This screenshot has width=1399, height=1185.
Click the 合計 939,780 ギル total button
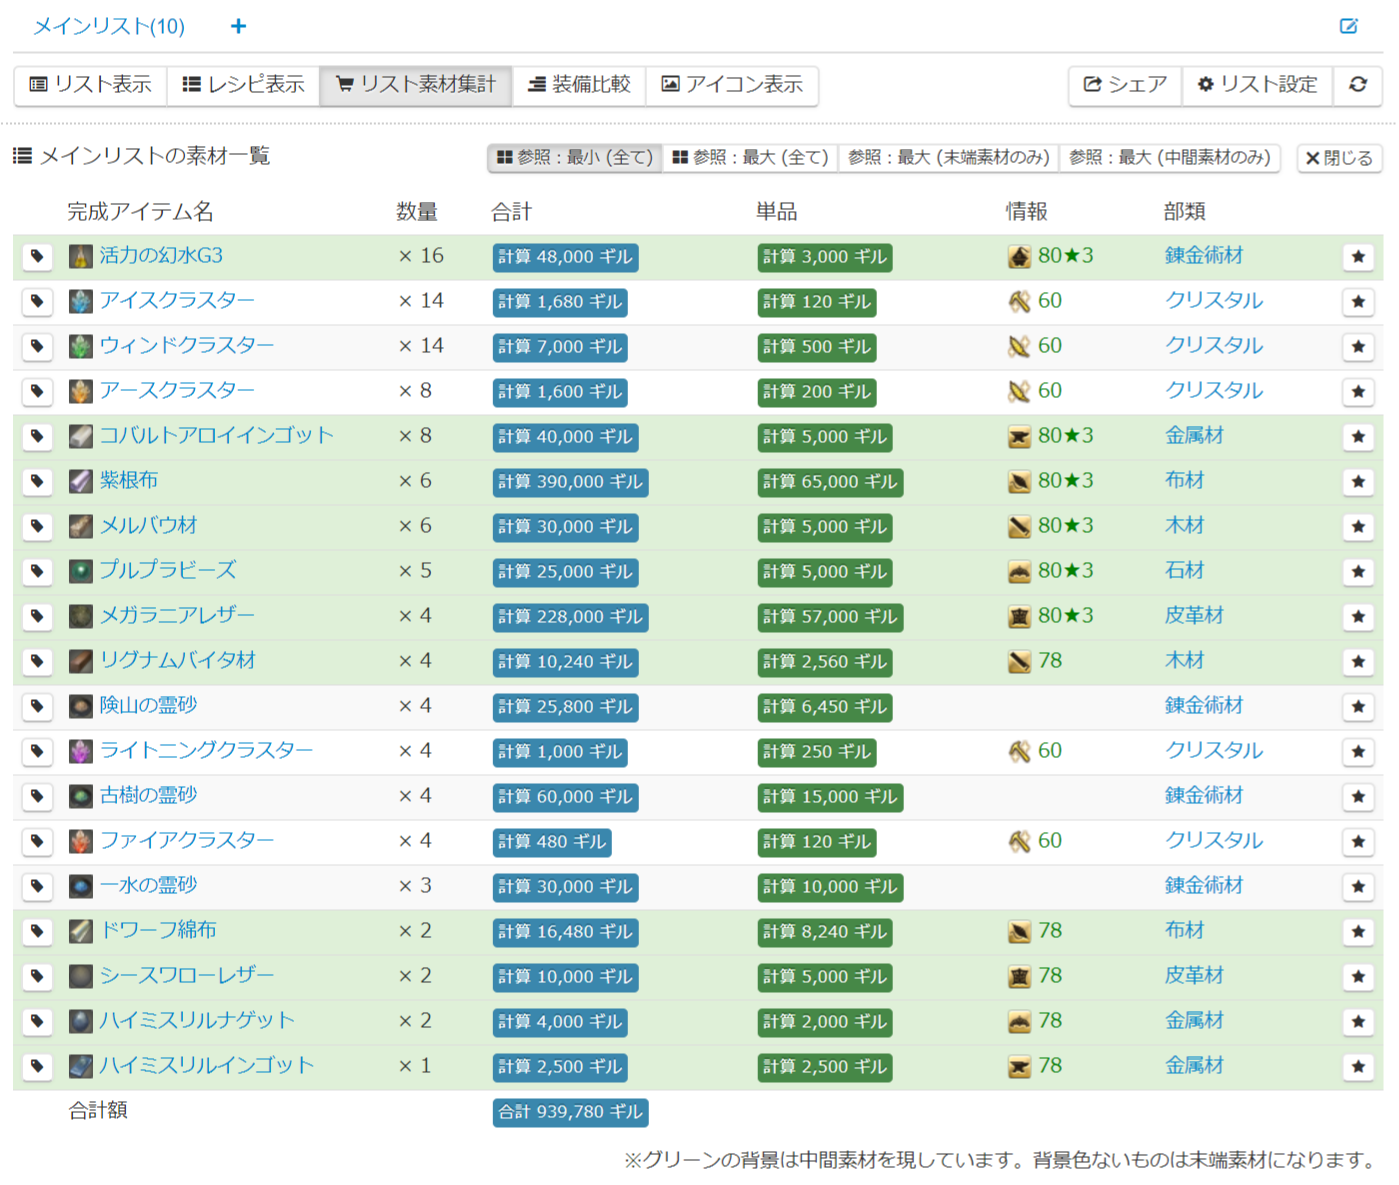[570, 1112]
